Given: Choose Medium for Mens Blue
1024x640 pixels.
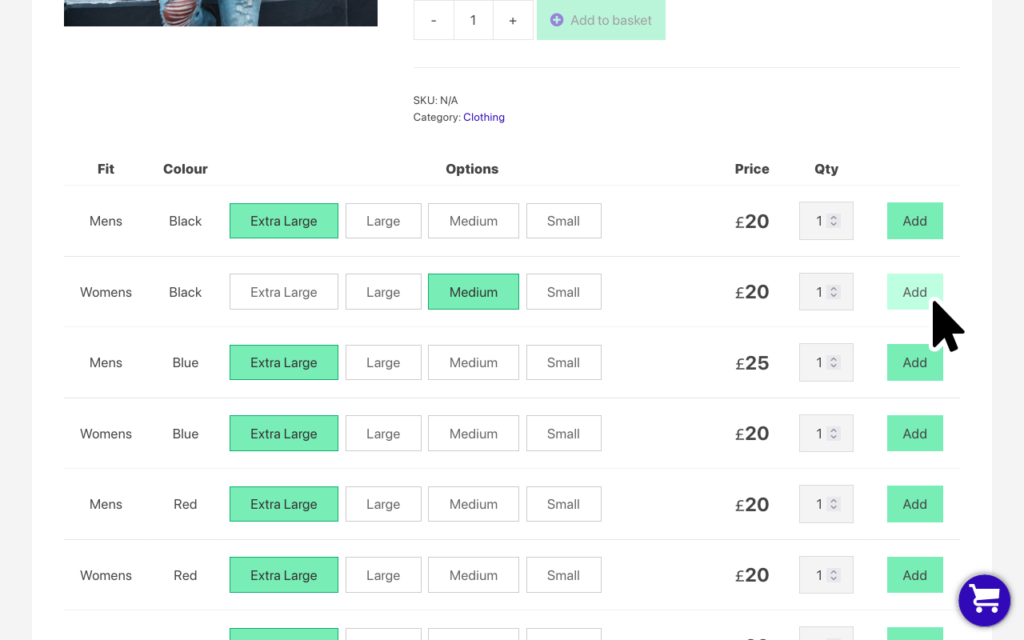Looking at the screenshot, I should coord(473,362).
